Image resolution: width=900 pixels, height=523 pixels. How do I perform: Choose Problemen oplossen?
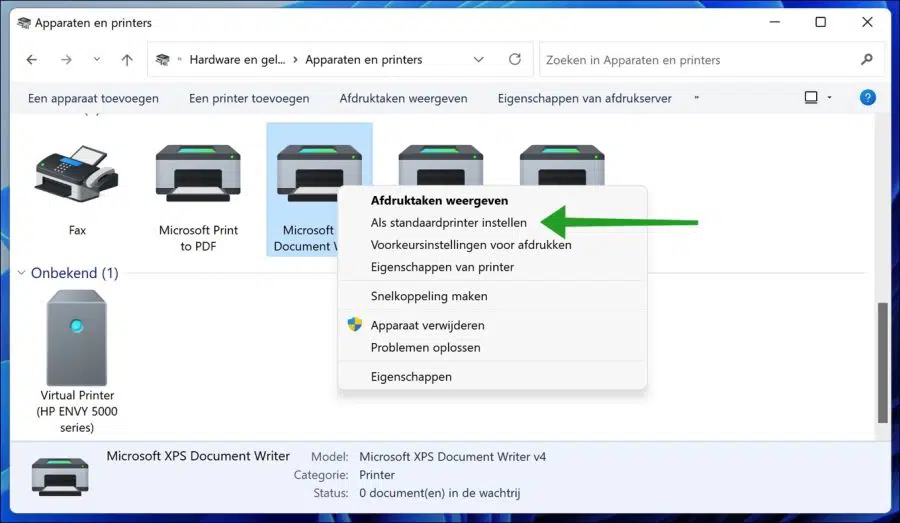click(492, 347)
